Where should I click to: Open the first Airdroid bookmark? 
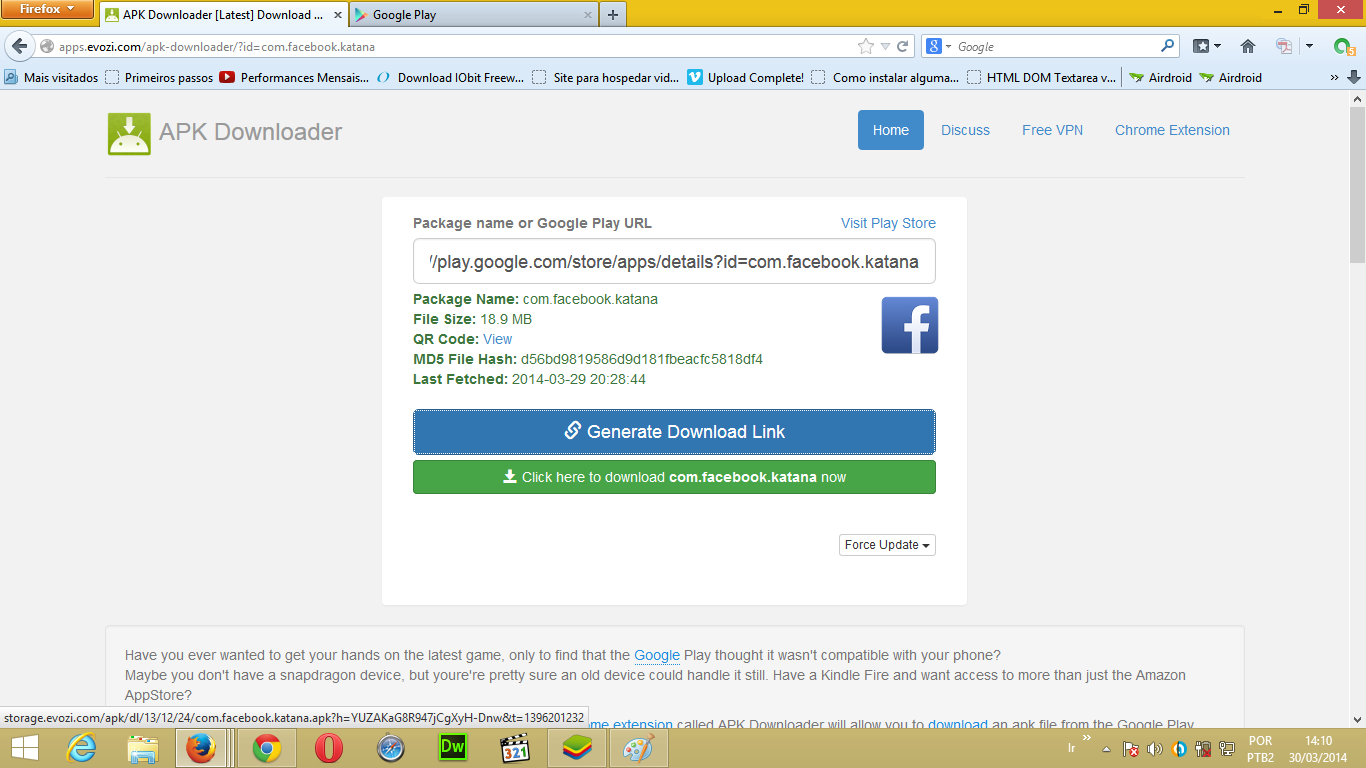(x=1160, y=77)
